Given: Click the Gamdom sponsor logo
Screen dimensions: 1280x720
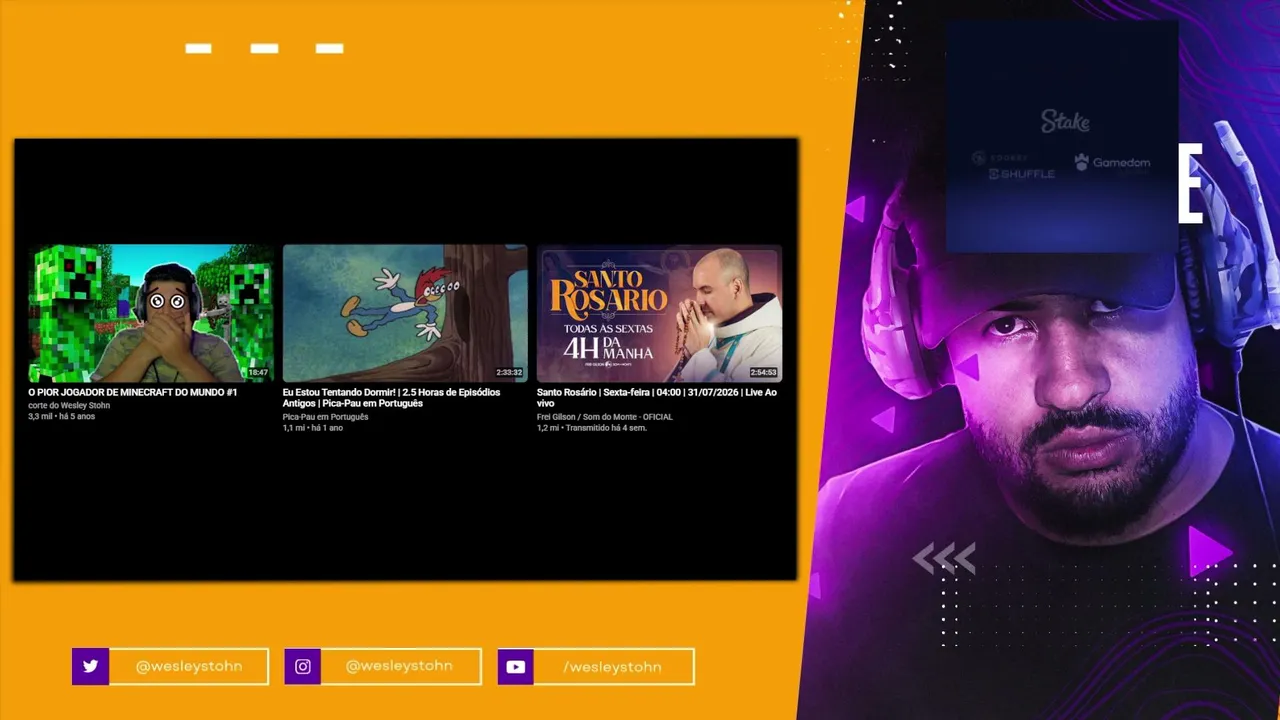Looking at the screenshot, I should coord(1112,162).
